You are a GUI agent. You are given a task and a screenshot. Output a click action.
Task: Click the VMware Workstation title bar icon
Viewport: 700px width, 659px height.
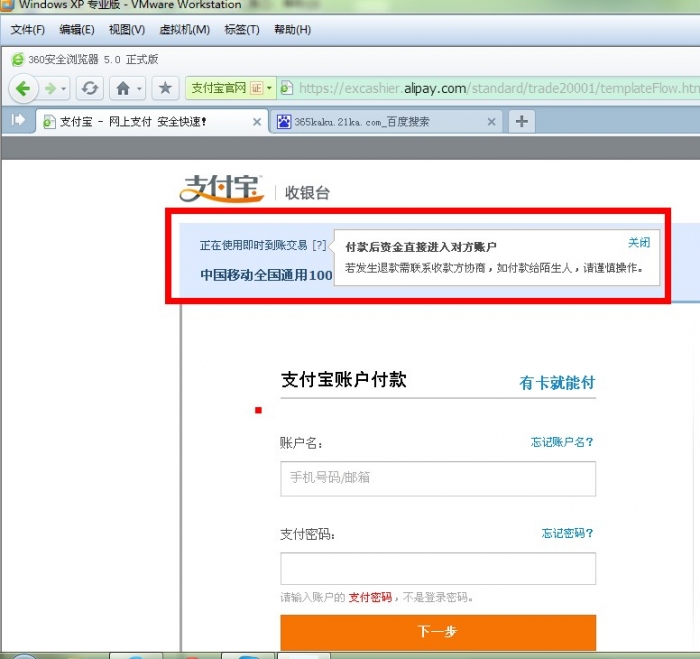click(x=7, y=4)
